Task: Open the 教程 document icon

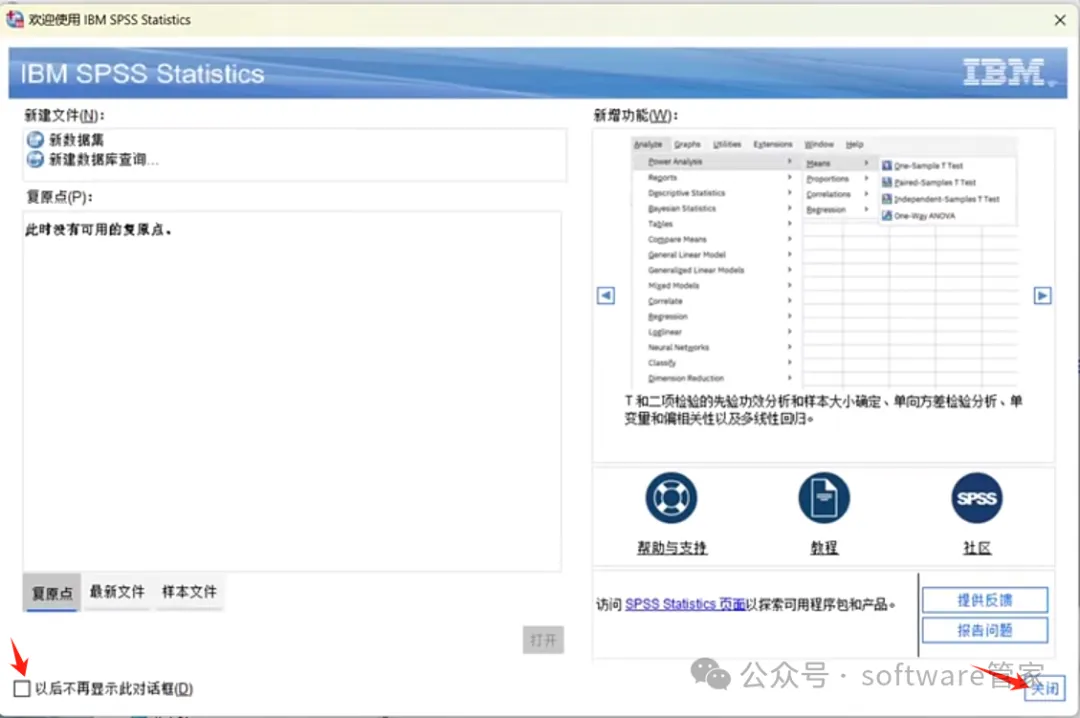Action: (x=824, y=498)
